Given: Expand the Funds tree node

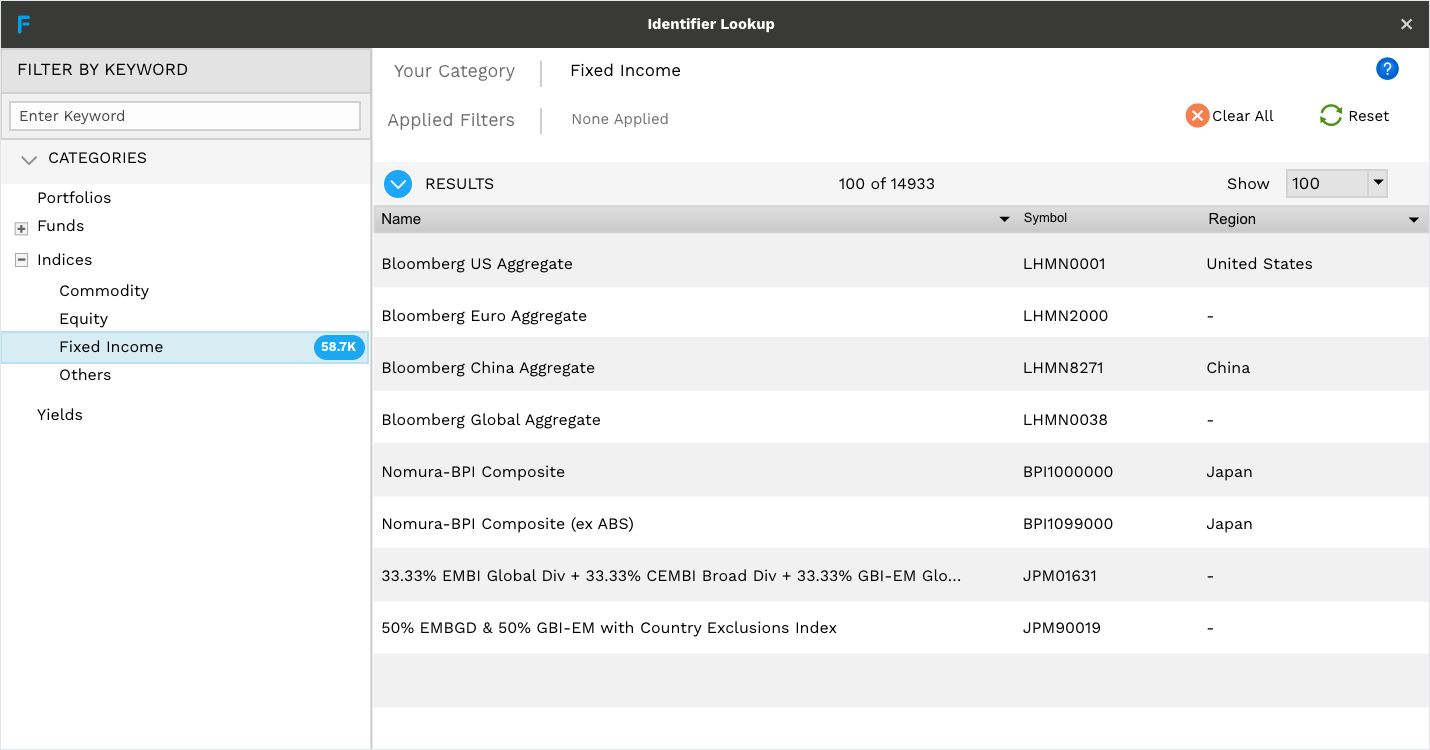Looking at the screenshot, I should (x=21, y=228).
